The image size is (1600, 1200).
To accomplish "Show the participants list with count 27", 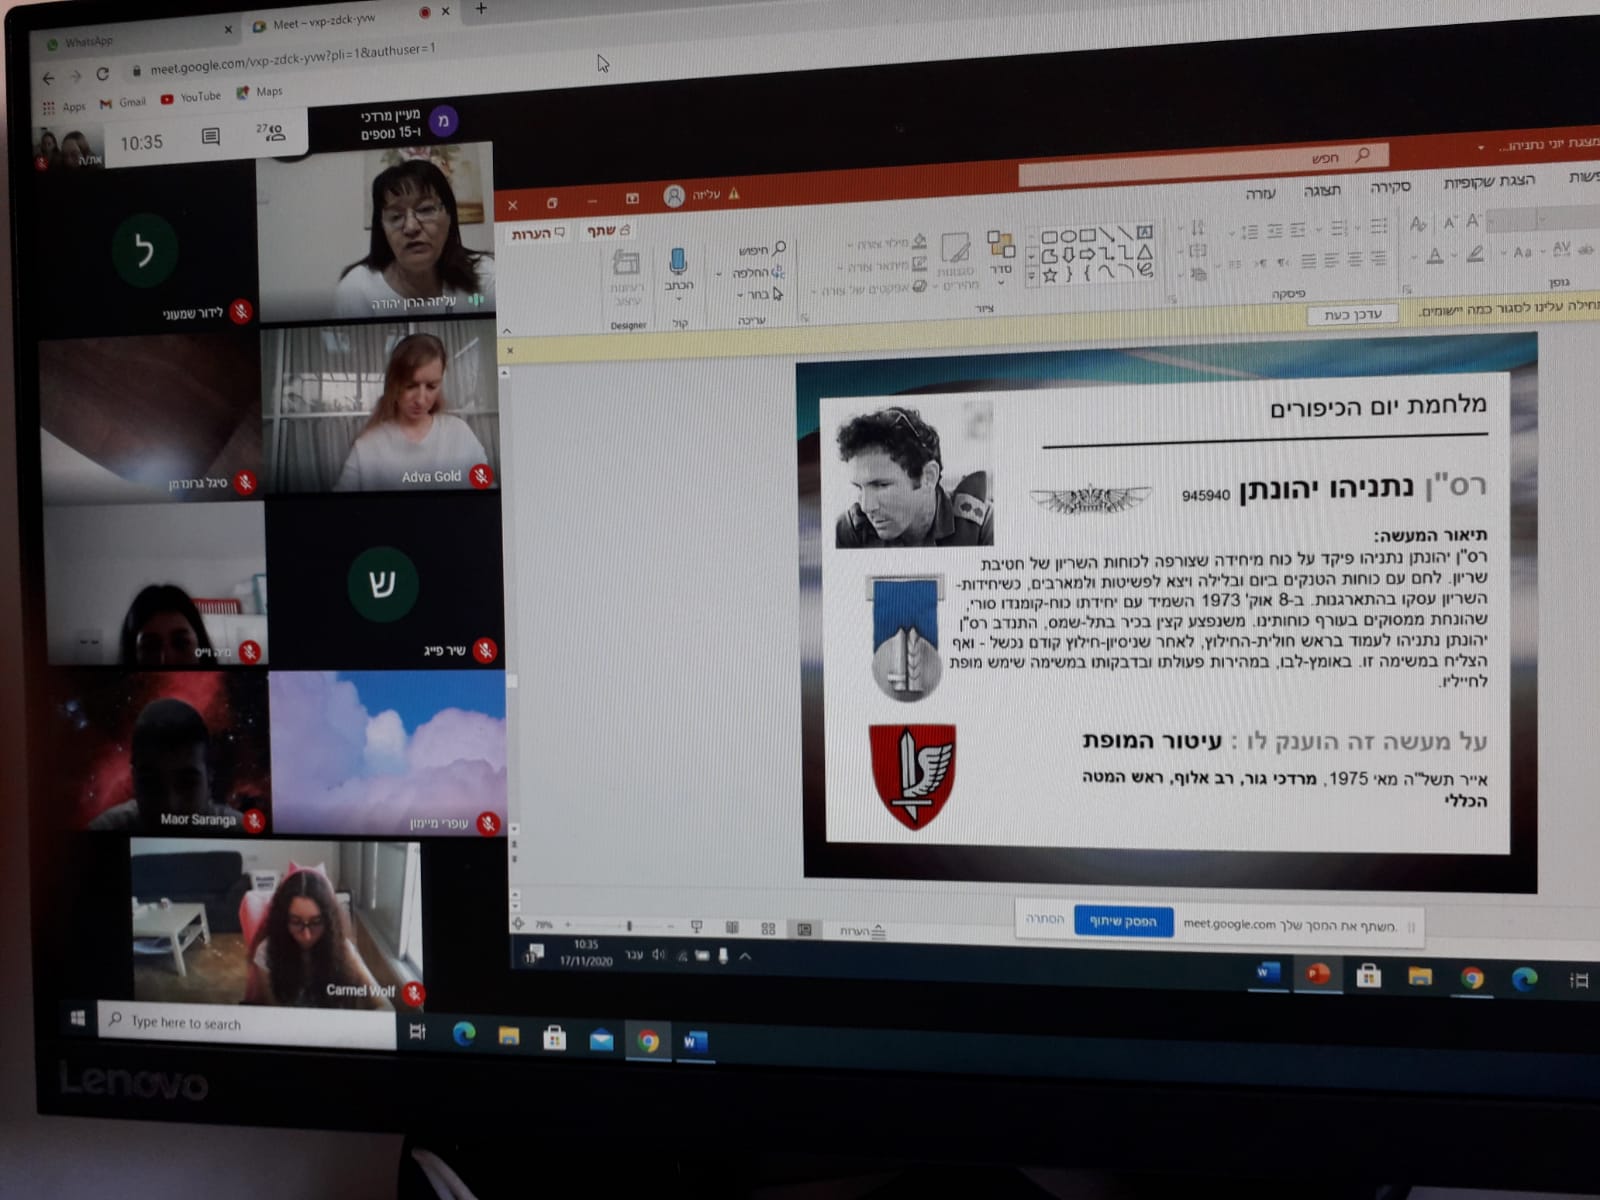I will (x=271, y=132).
